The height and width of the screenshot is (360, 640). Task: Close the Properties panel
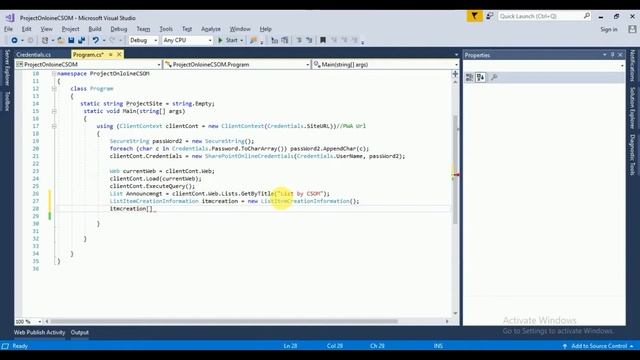[620, 55]
